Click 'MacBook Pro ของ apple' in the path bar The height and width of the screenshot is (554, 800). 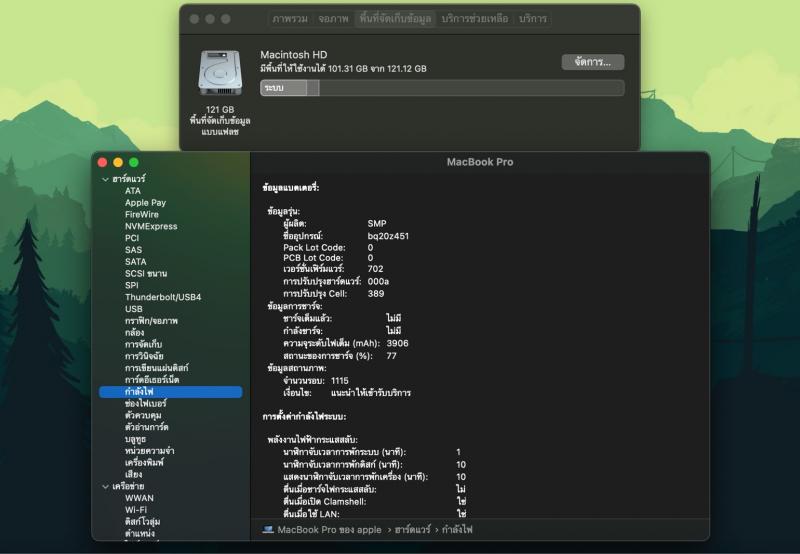[x=330, y=530]
